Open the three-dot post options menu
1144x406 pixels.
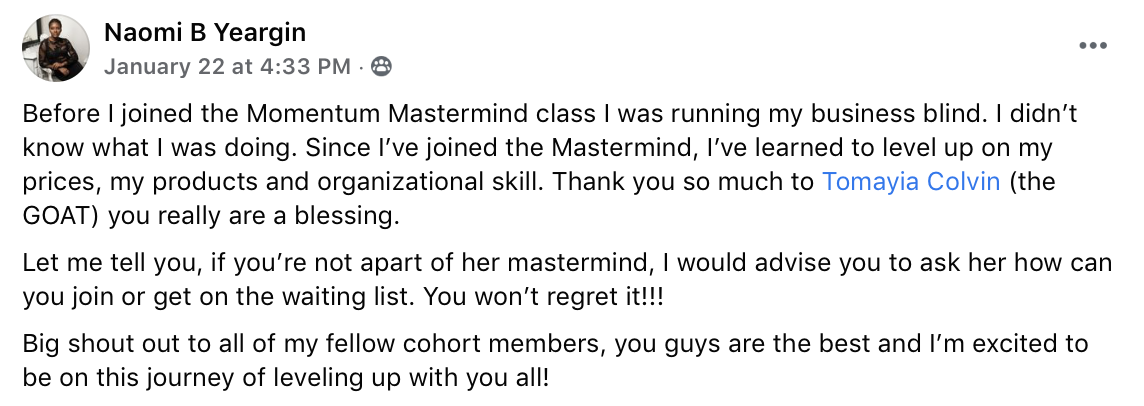tap(1092, 46)
